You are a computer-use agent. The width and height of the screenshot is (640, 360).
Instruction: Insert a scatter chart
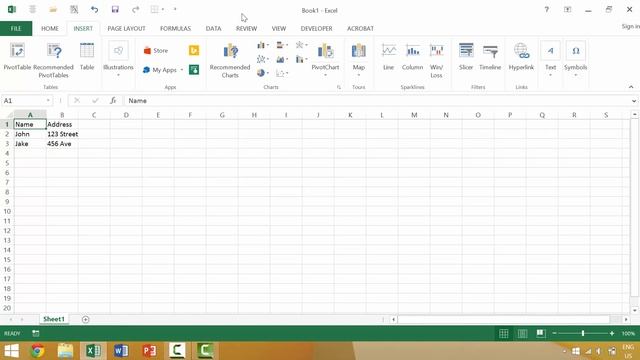[282, 73]
